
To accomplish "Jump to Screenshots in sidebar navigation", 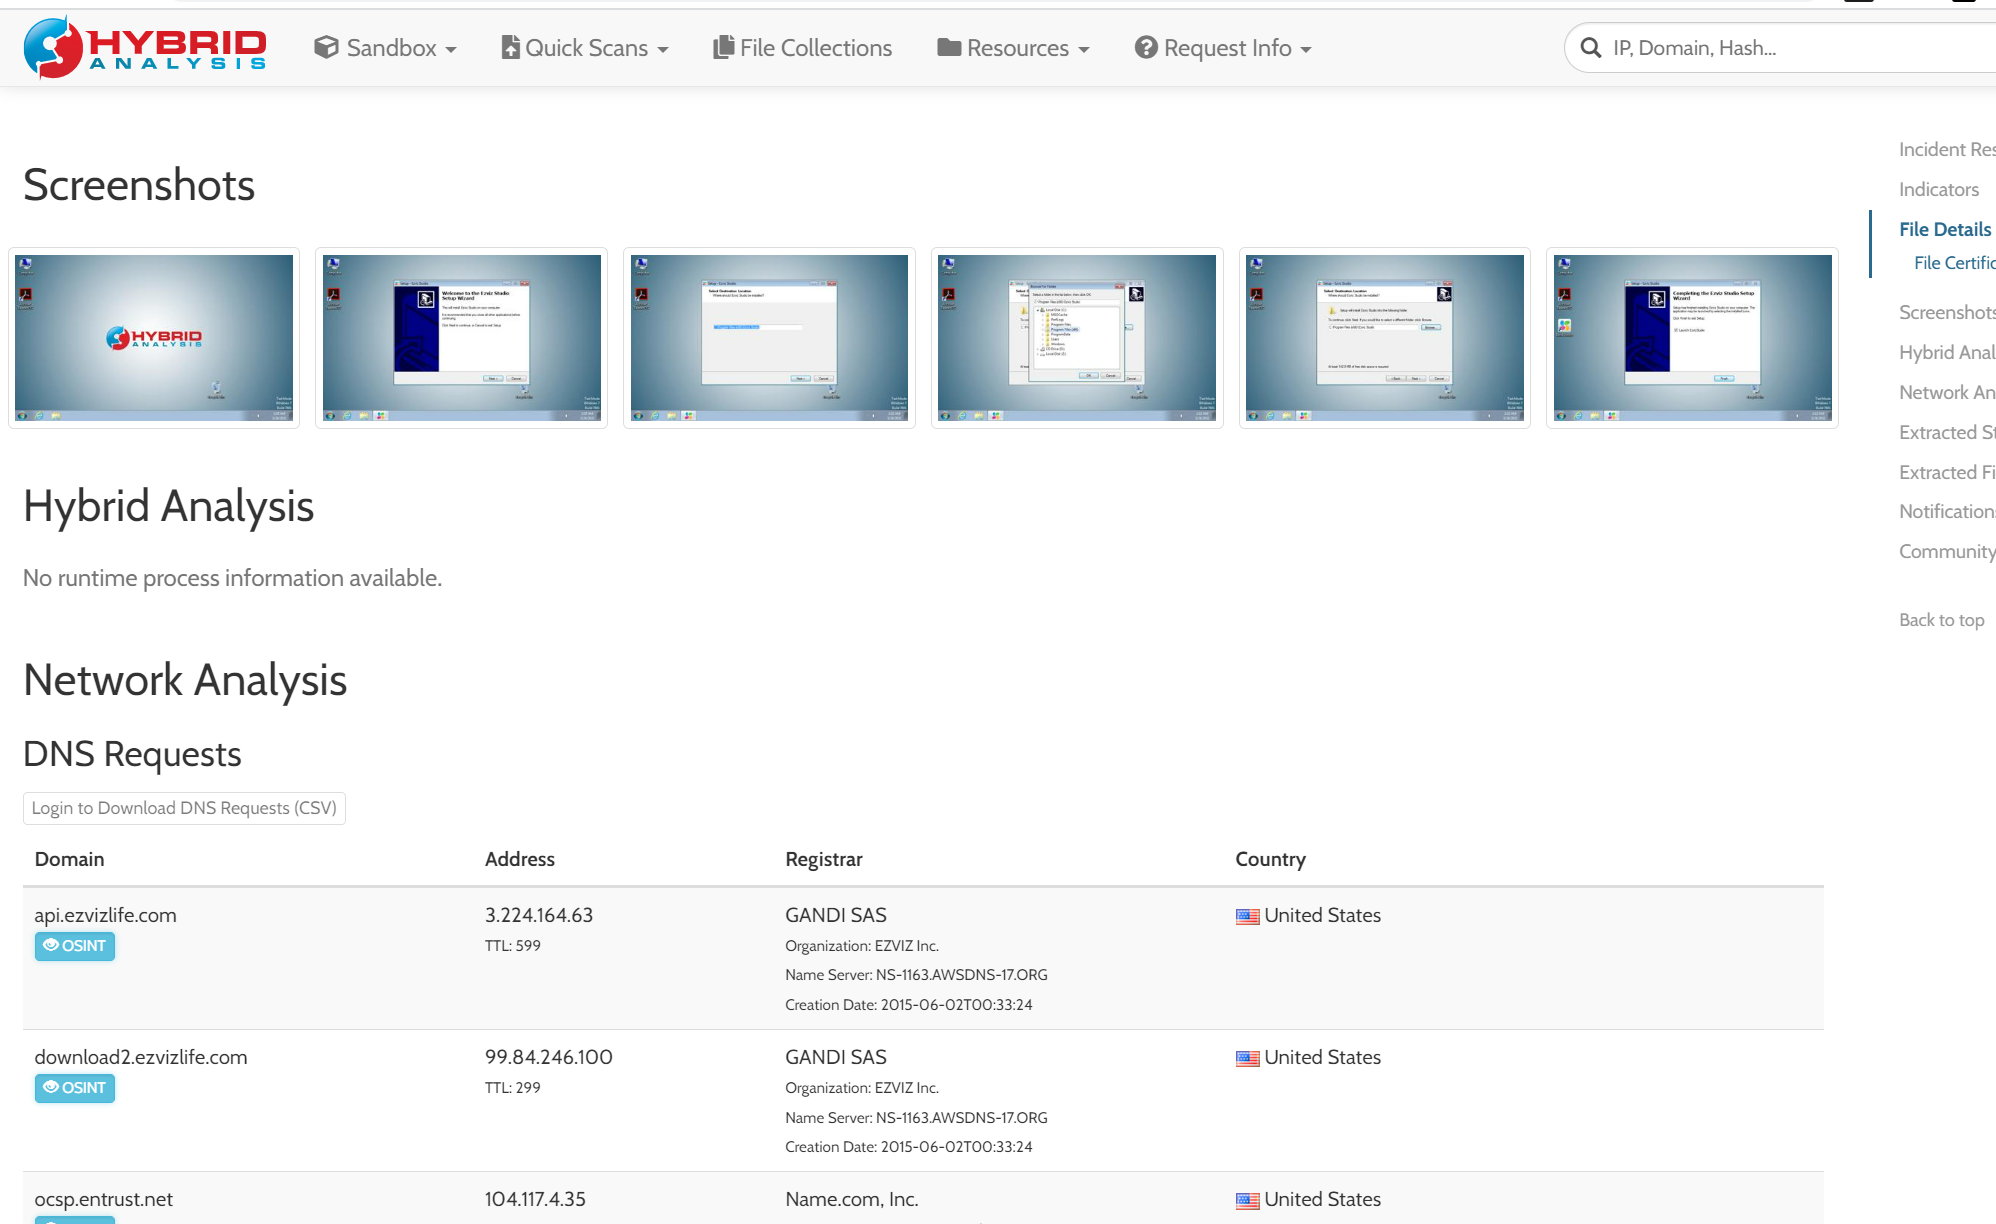I will click(x=1947, y=312).
